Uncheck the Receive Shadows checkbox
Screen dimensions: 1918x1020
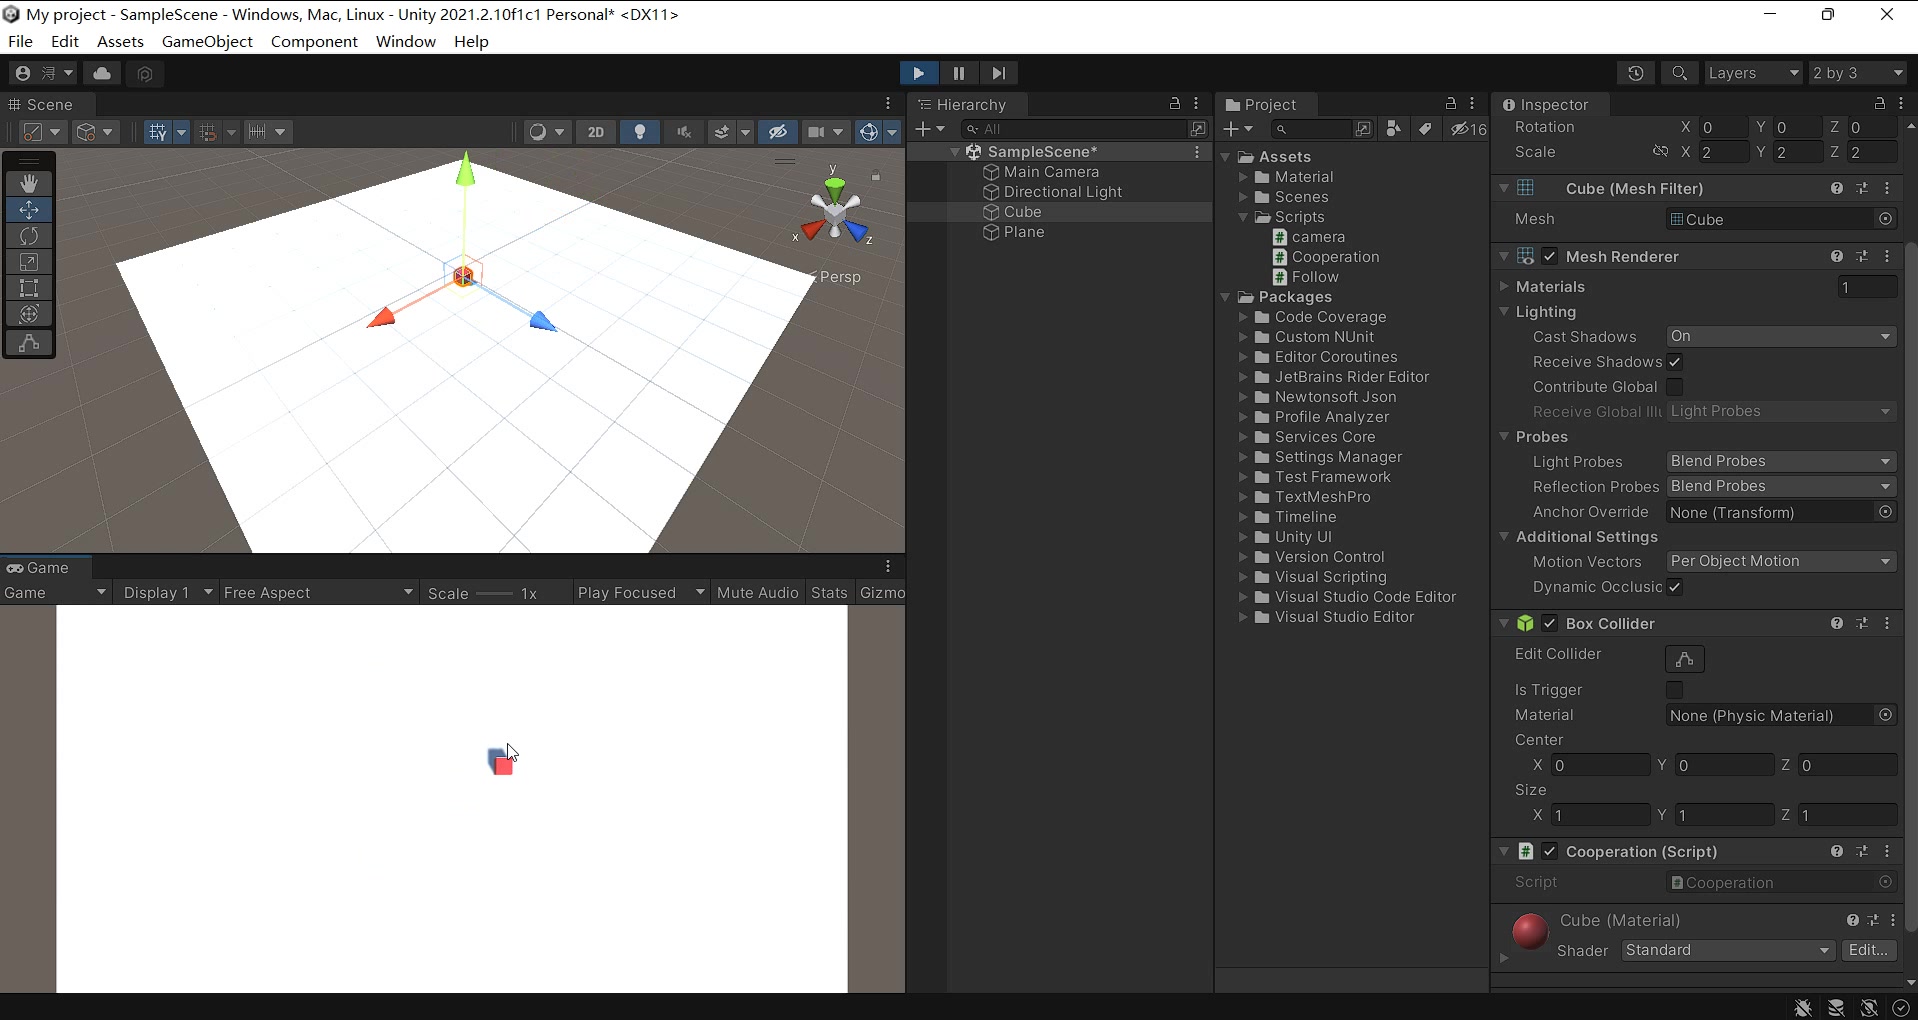(1675, 362)
